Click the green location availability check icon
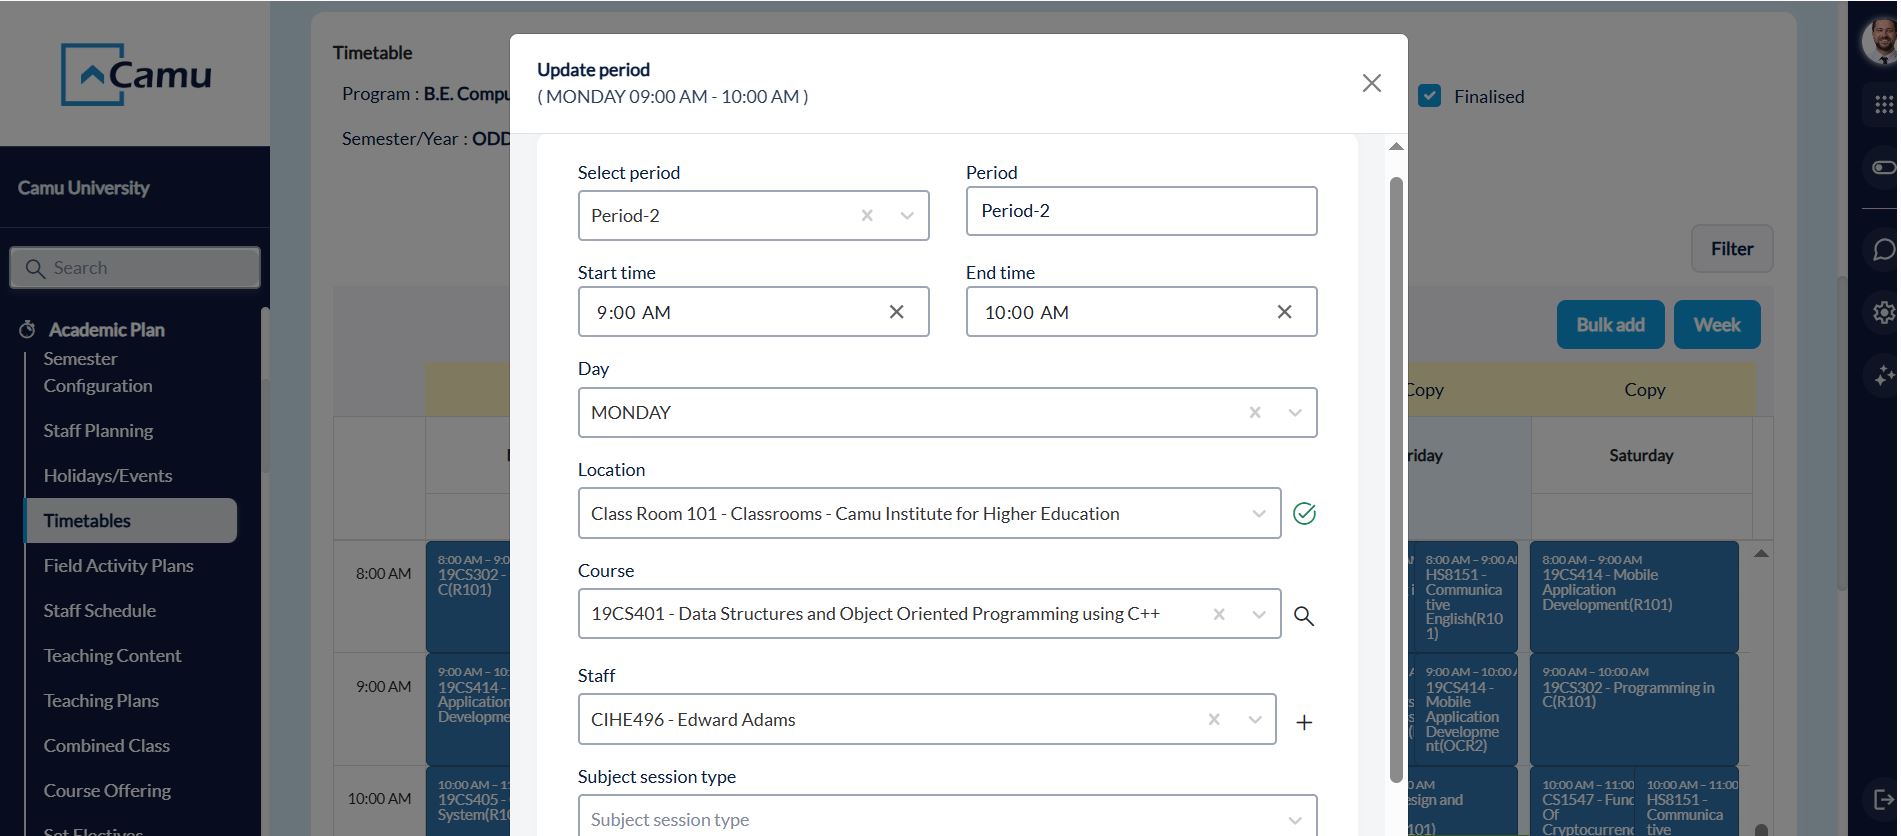 [x=1303, y=514]
